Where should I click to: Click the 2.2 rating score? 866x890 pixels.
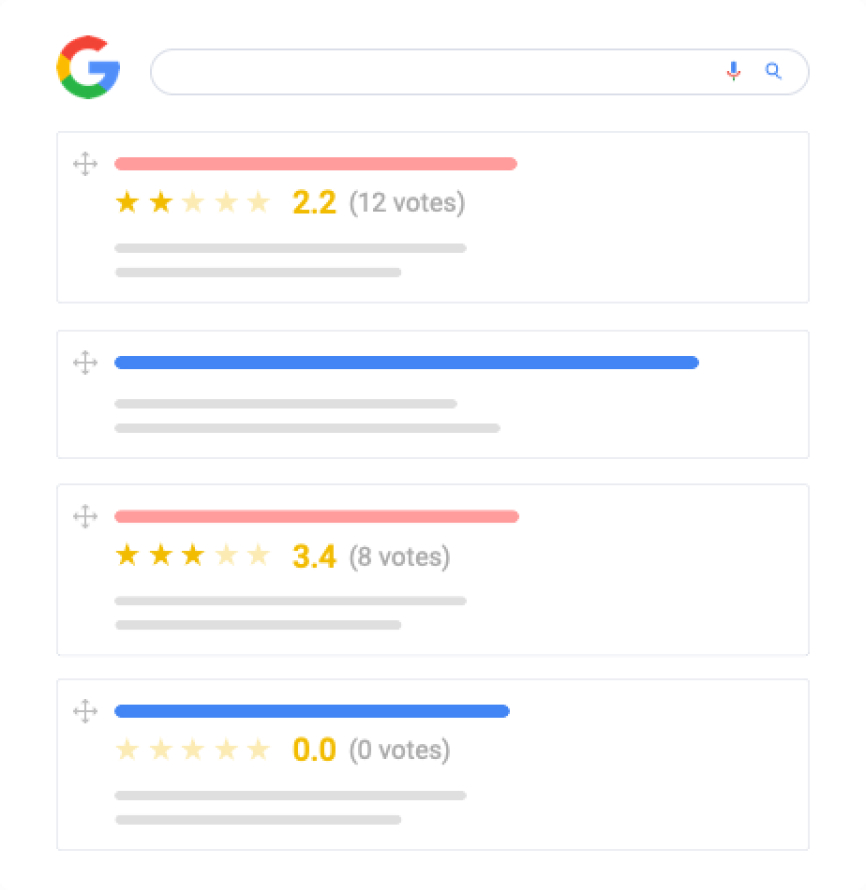click(x=313, y=204)
